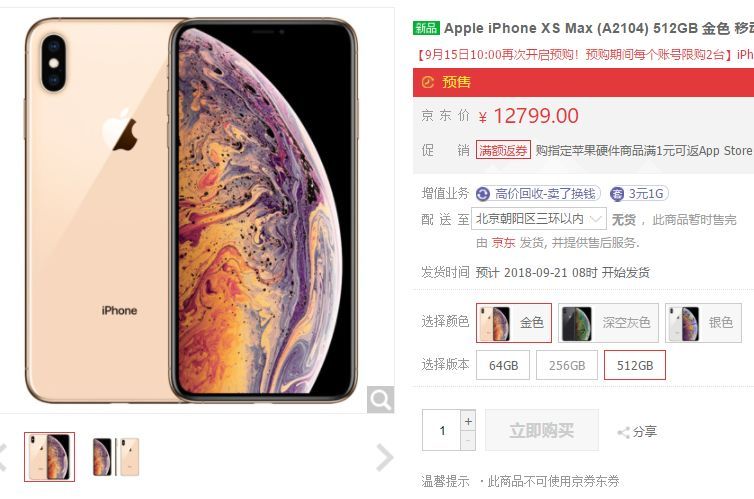
Task: Go to next thumbnail with right arrow
Action: tap(385, 457)
